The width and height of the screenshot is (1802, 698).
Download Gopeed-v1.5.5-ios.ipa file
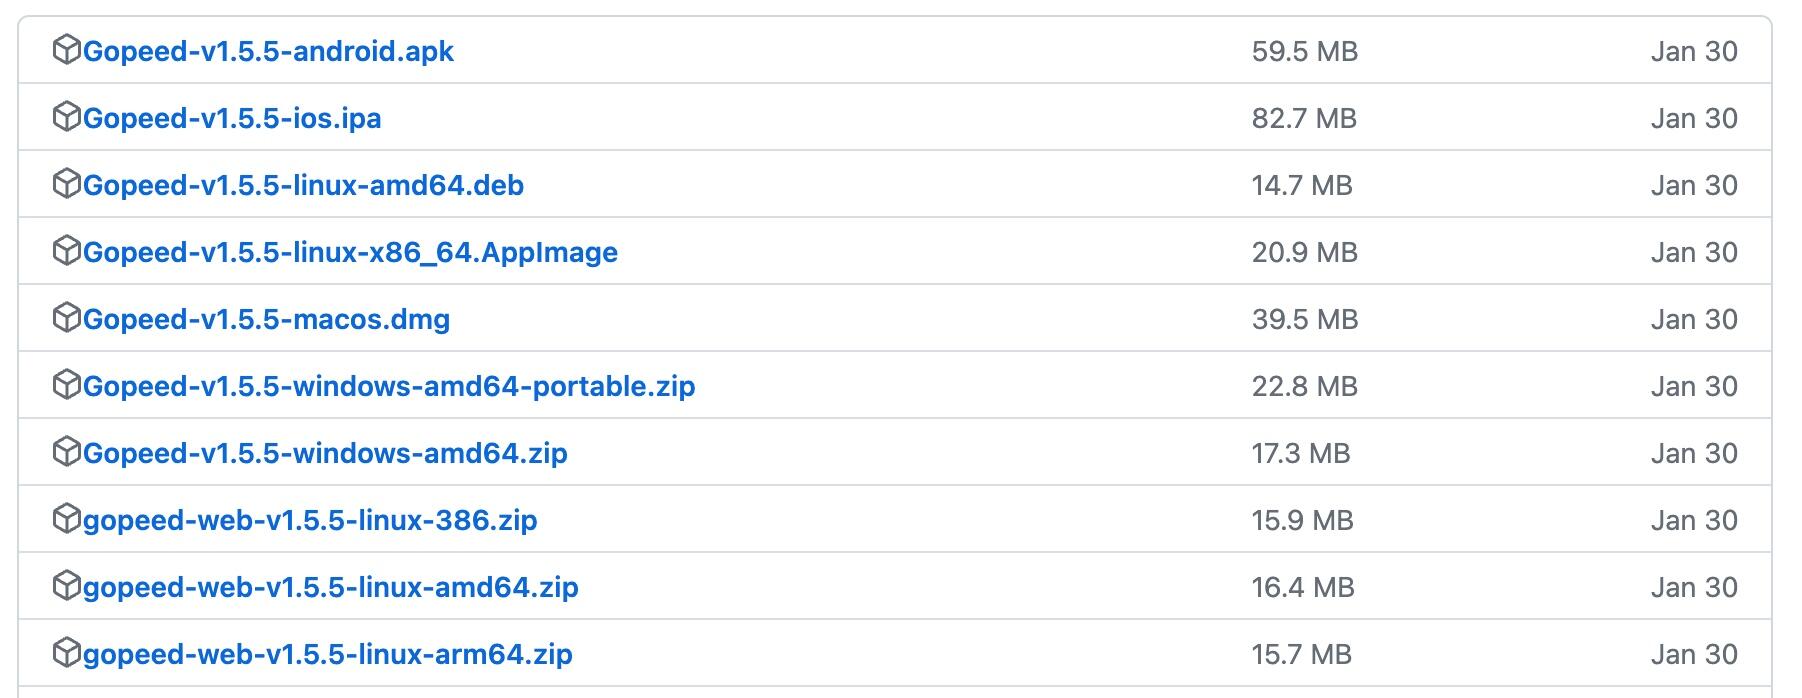tap(232, 118)
